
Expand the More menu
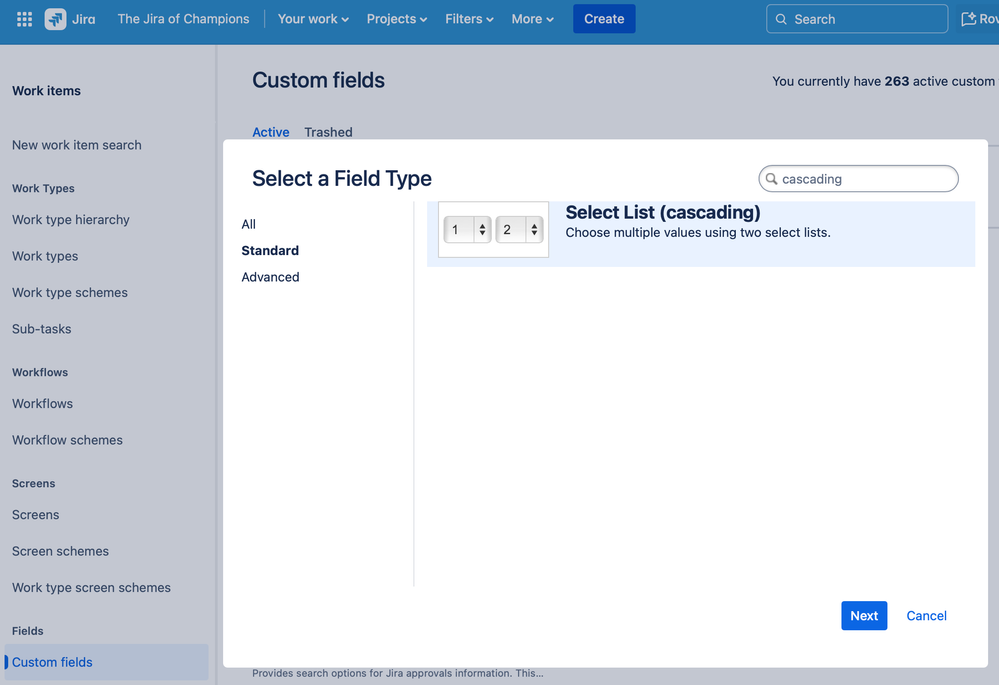[x=532, y=19]
